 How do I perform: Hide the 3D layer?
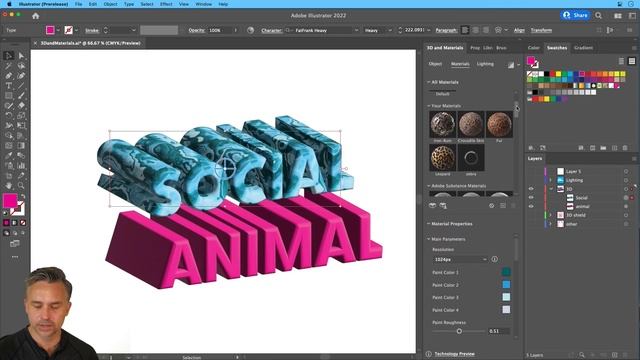coord(531,189)
